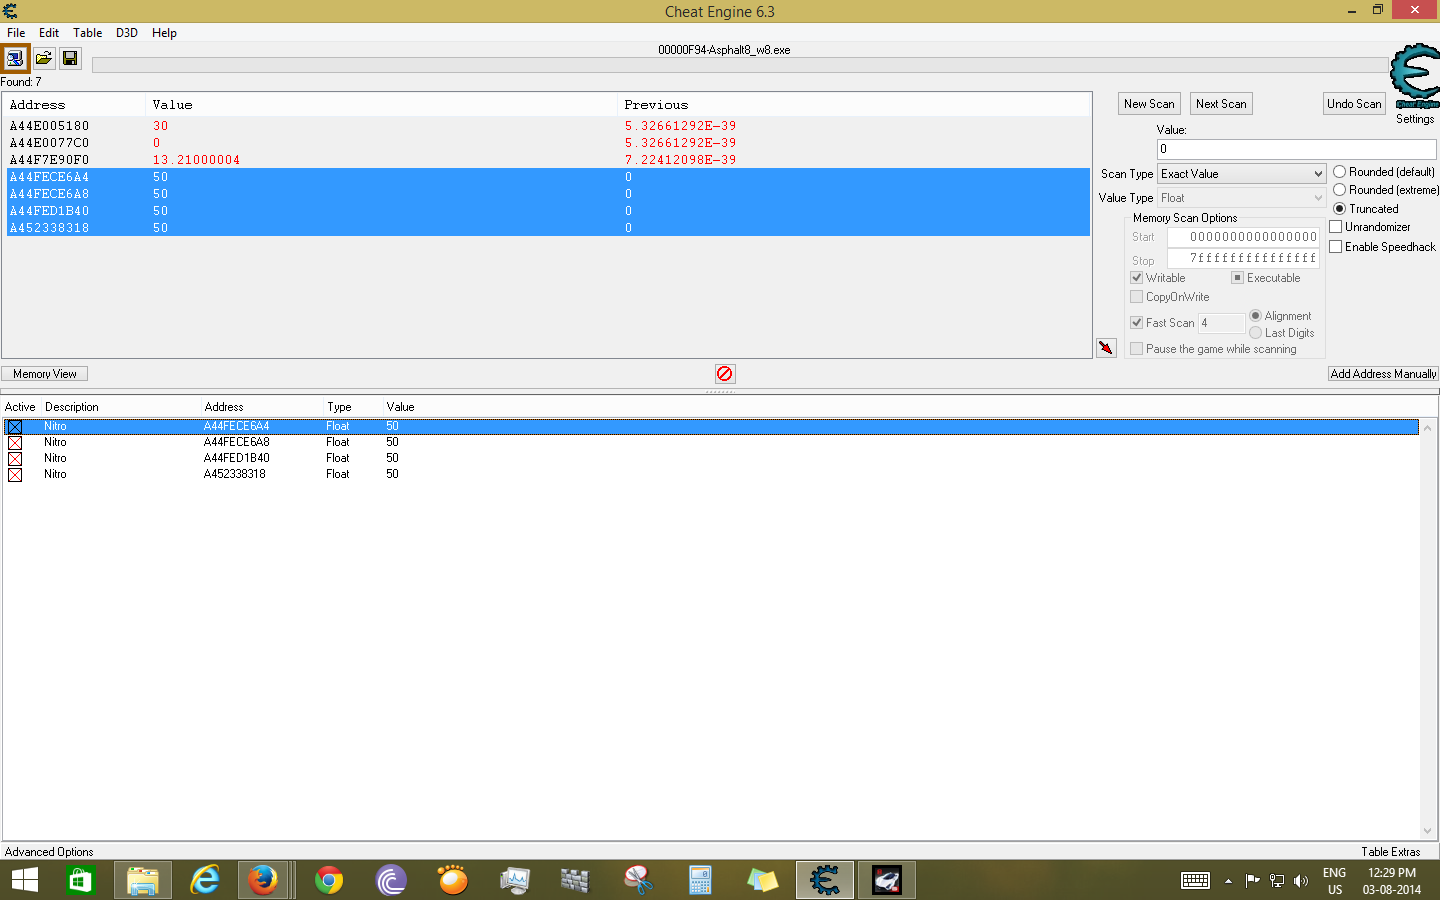The height and width of the screenshot is (900, 1440).
Task: Toggle the CopyOnWrite checkbox
Action: coord(1136,296)
